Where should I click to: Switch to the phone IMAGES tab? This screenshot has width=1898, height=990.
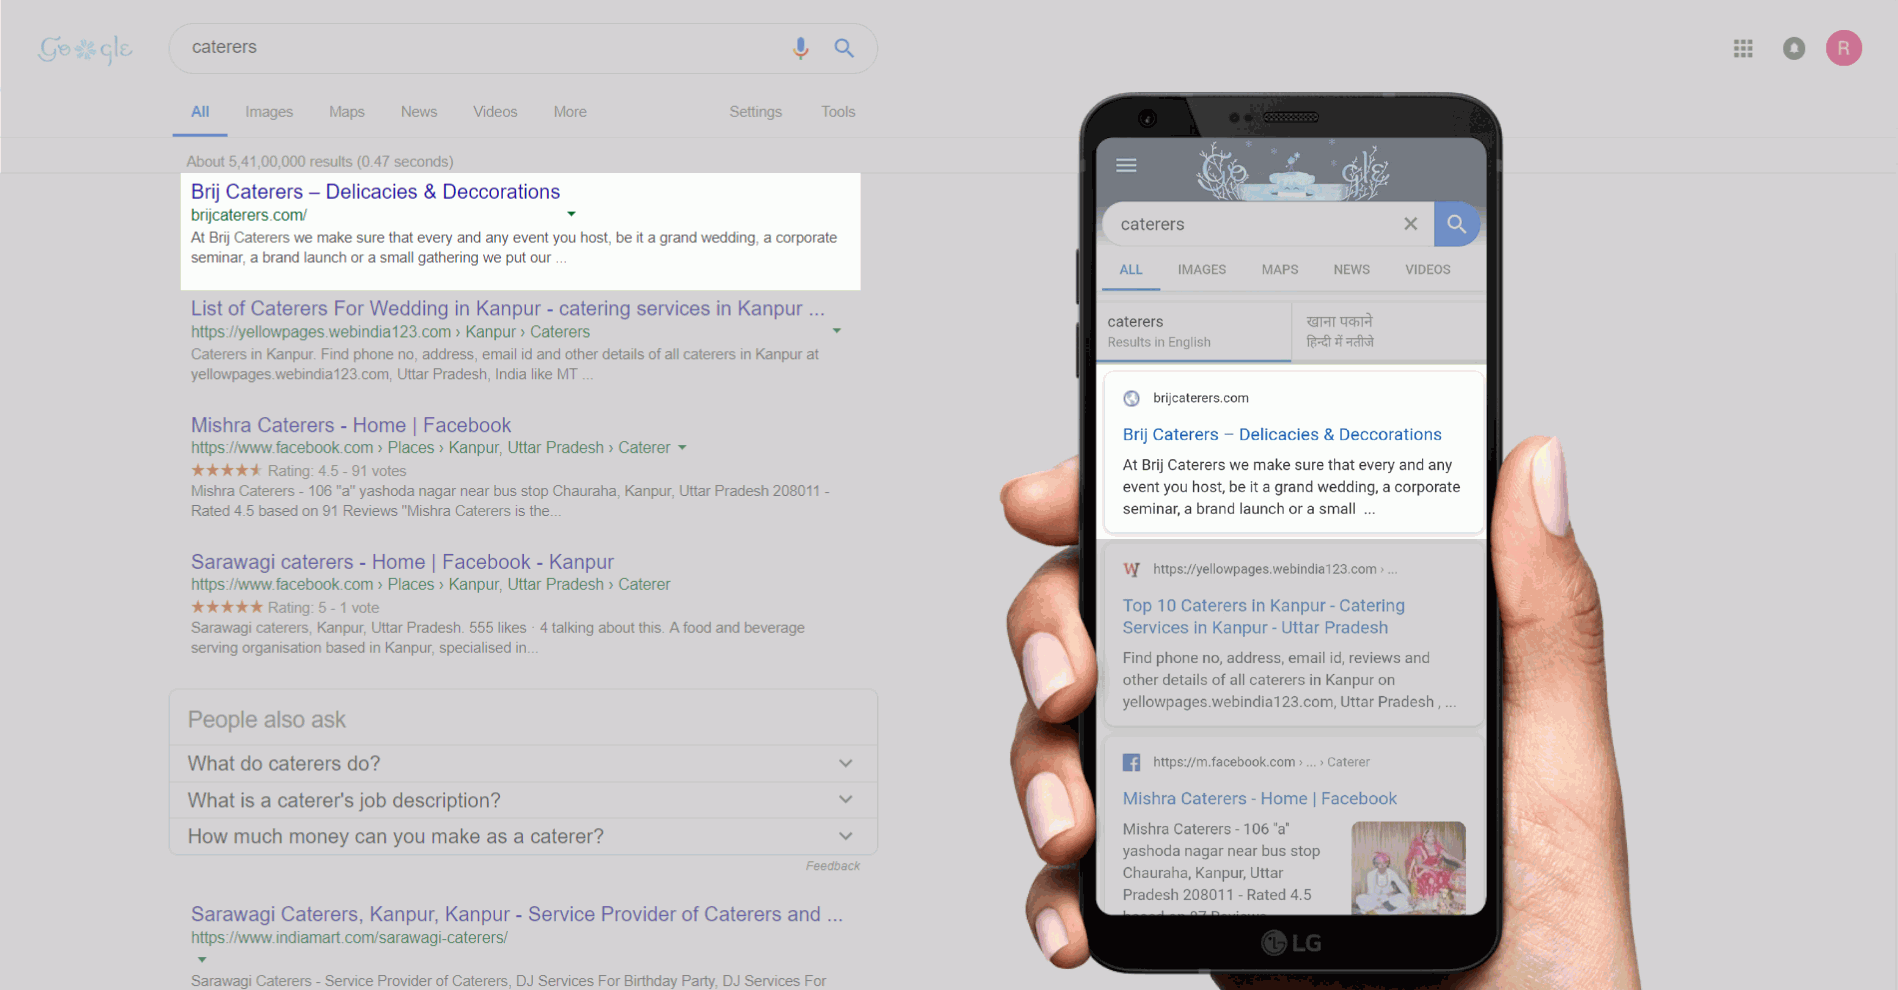click(1202, 270)
